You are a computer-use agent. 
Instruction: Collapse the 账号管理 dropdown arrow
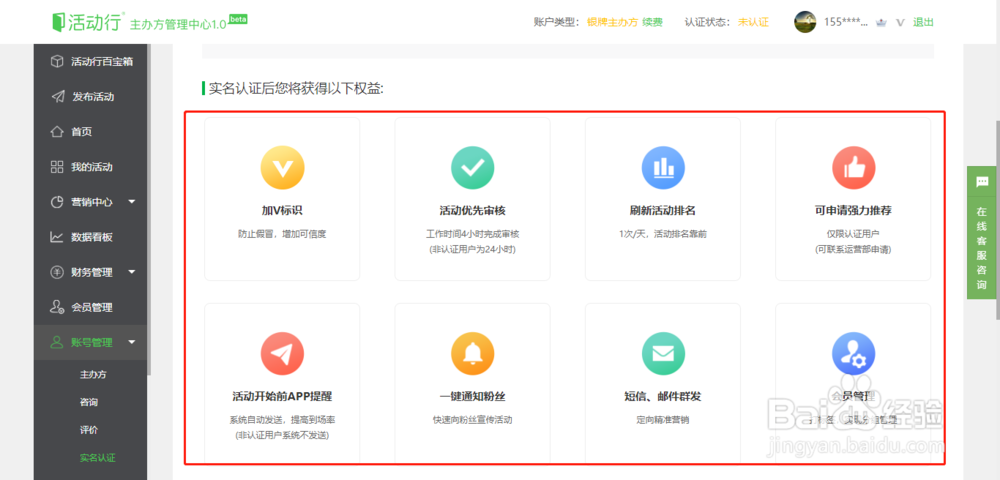132,342
